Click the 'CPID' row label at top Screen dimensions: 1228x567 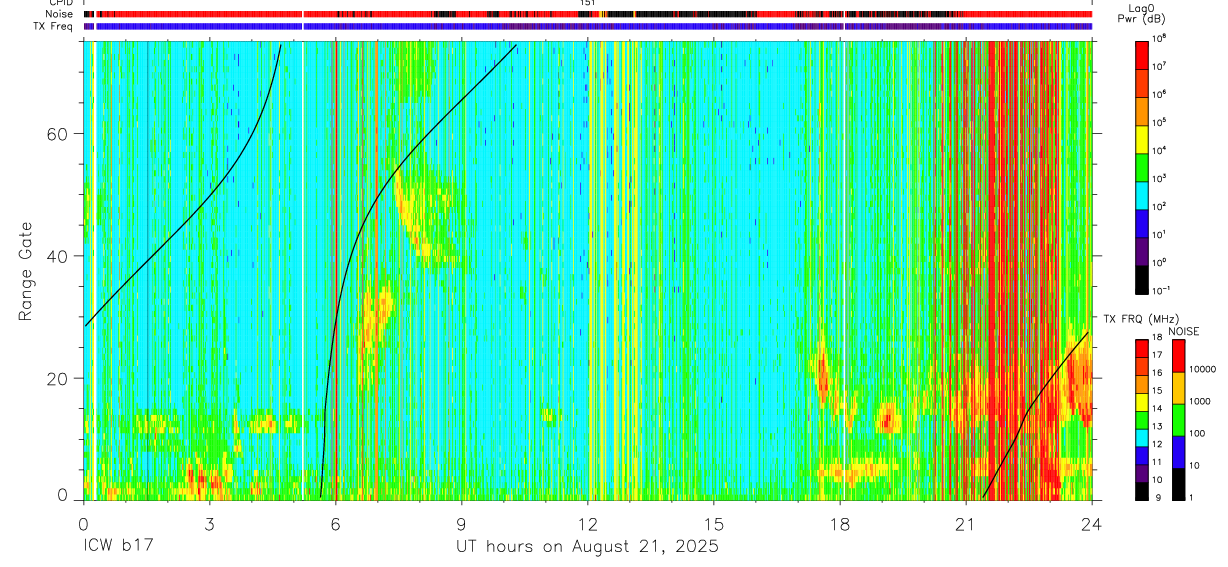coord(62,3)
